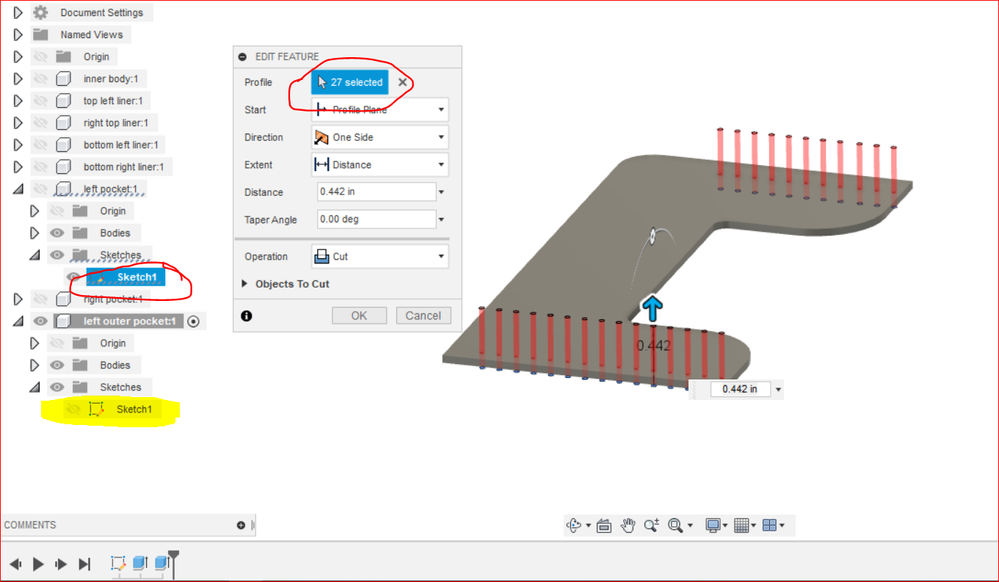Open the Extent dropdown set to Distance
Viewport: 999px width, 582px height.
(x=380, y=164)
